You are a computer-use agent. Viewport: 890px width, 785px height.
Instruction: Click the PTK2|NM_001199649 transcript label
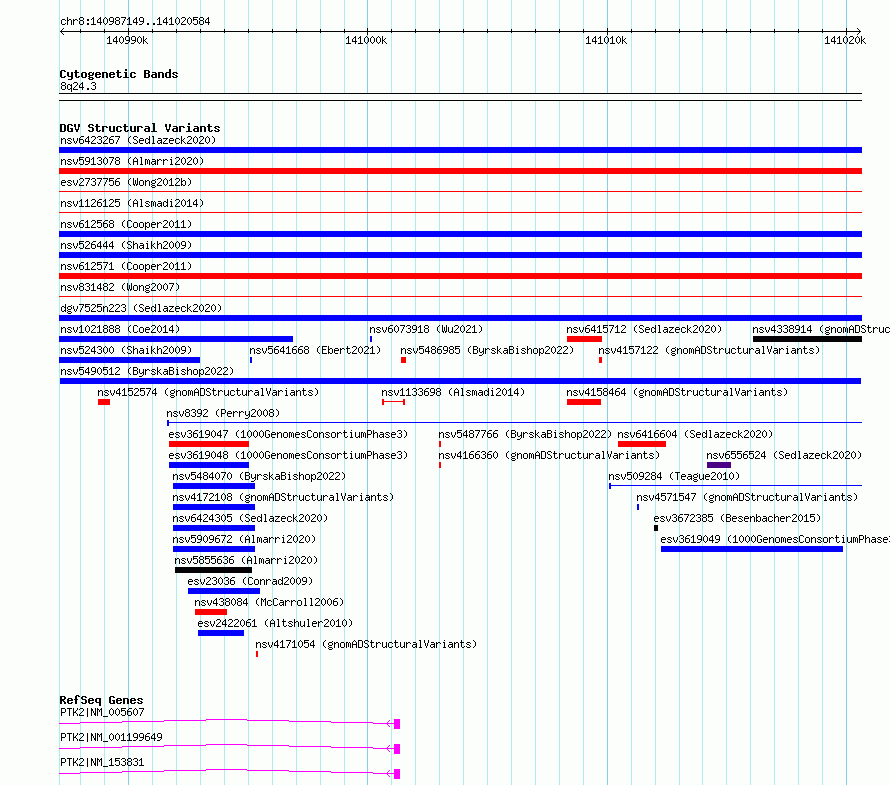point(111,737)
